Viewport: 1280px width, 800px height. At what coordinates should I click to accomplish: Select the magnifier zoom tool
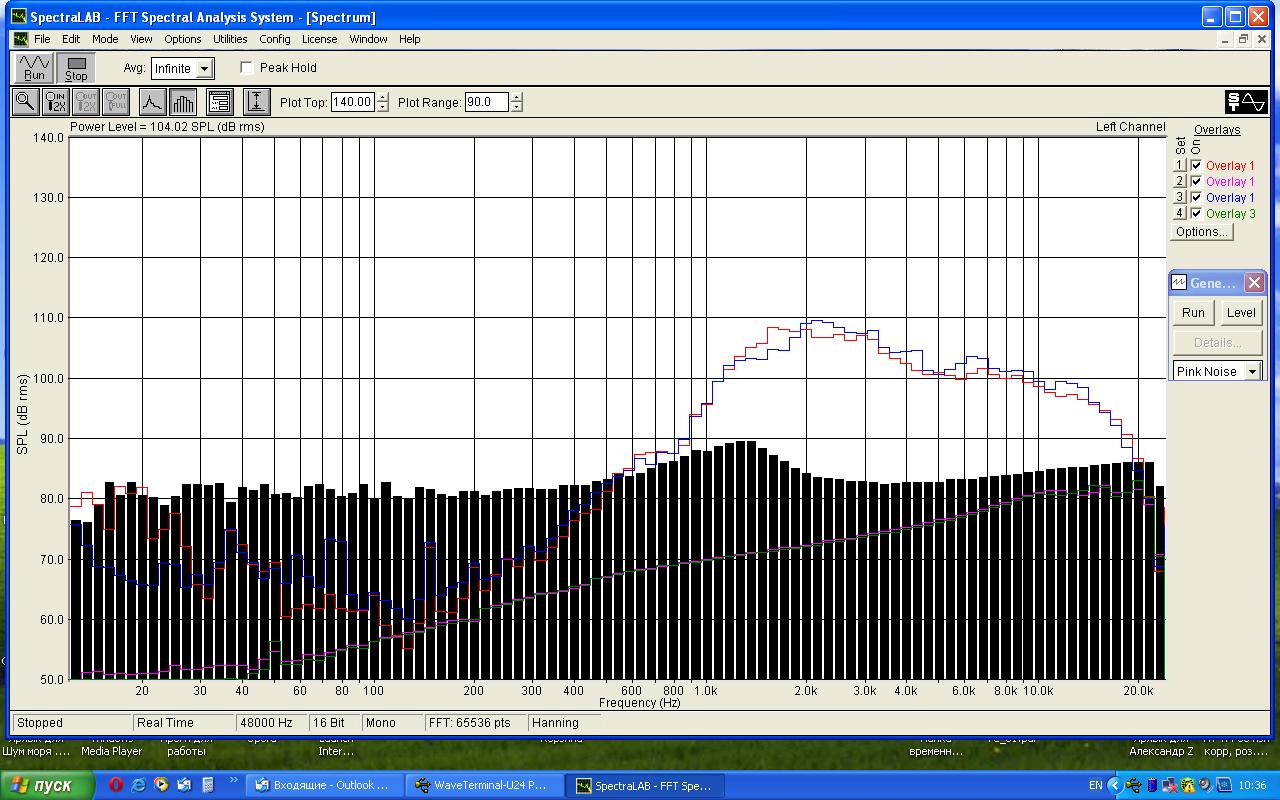coord(25,101)
